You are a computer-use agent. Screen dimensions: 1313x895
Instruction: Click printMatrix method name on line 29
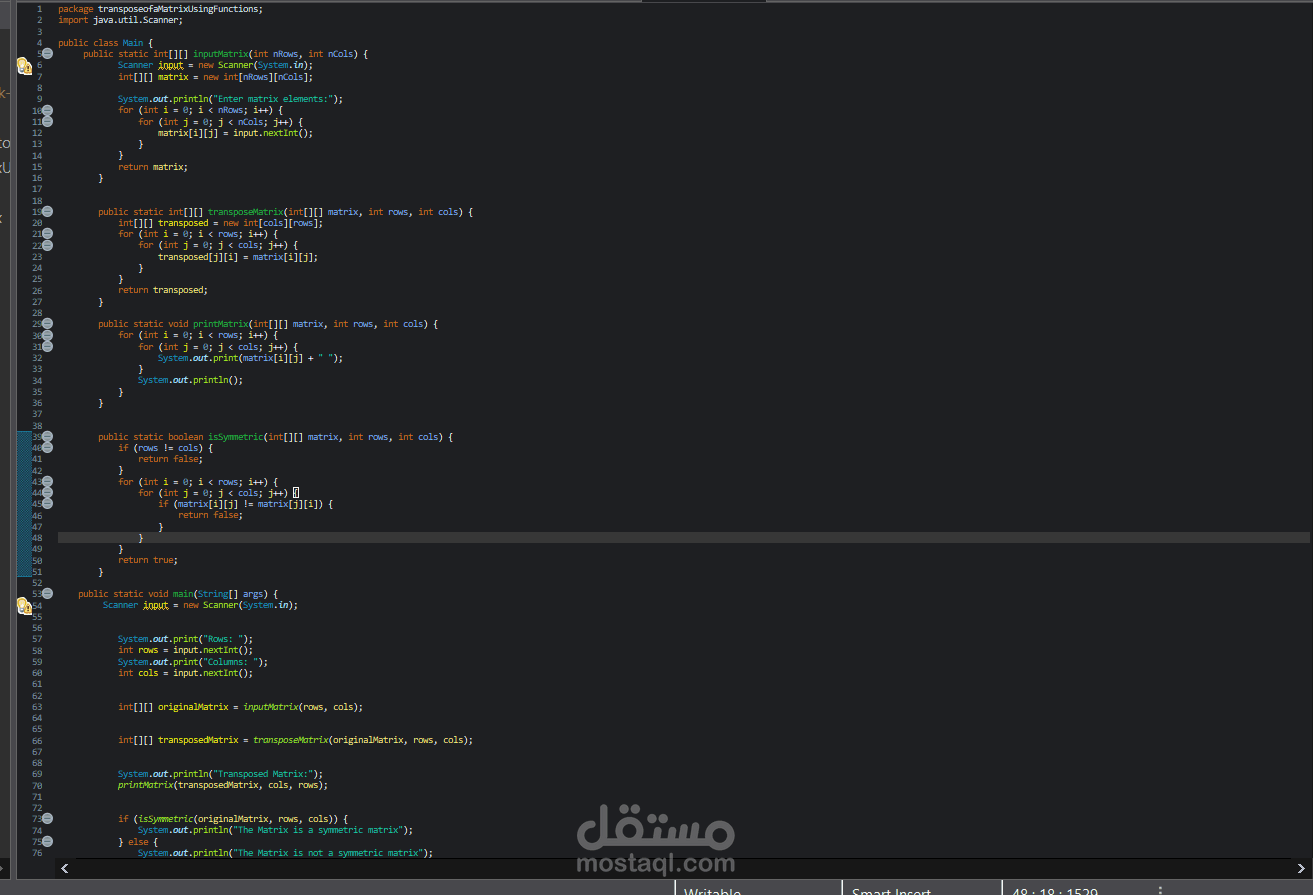pos(220,324)
